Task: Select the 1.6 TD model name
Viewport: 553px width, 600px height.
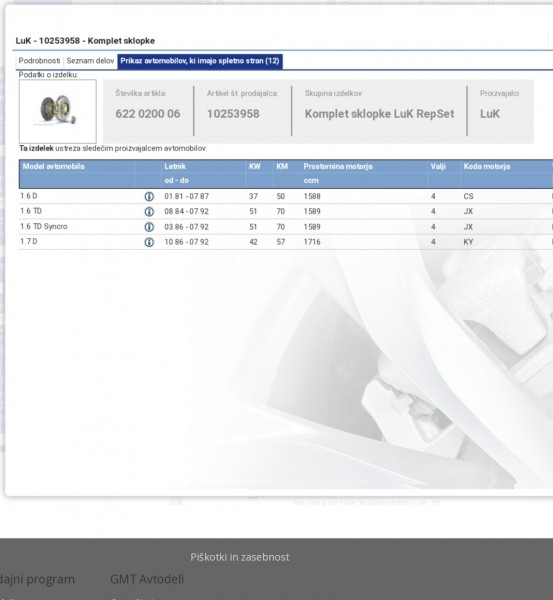Action: pos(31,211)
